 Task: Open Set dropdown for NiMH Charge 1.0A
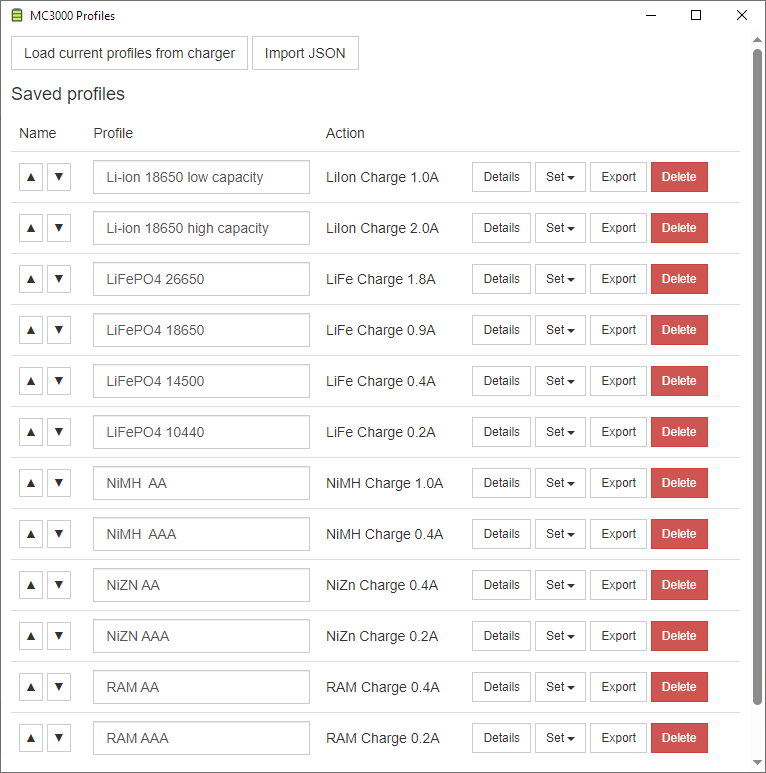click(560, 483)
